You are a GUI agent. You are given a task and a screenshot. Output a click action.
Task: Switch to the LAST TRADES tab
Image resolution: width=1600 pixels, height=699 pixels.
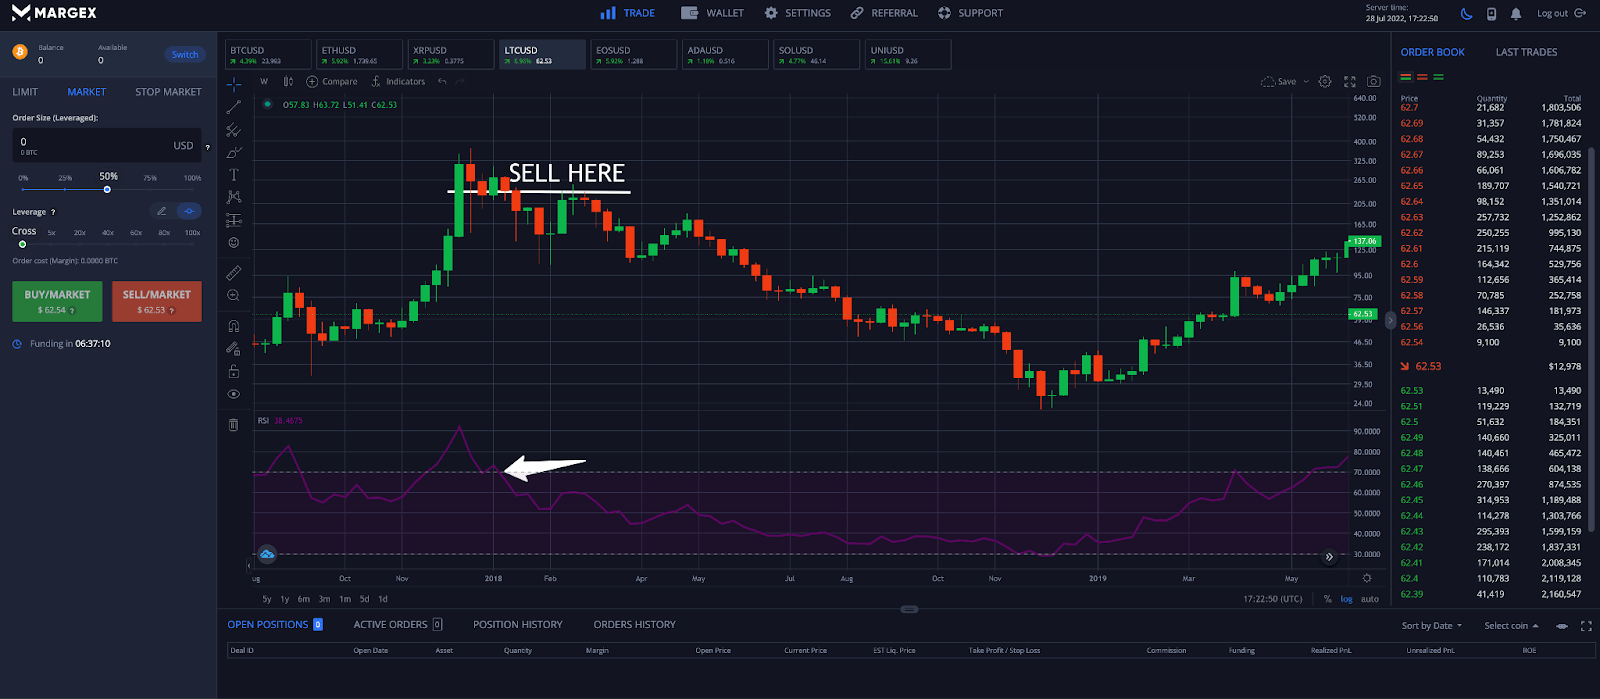pos(1526,52)
